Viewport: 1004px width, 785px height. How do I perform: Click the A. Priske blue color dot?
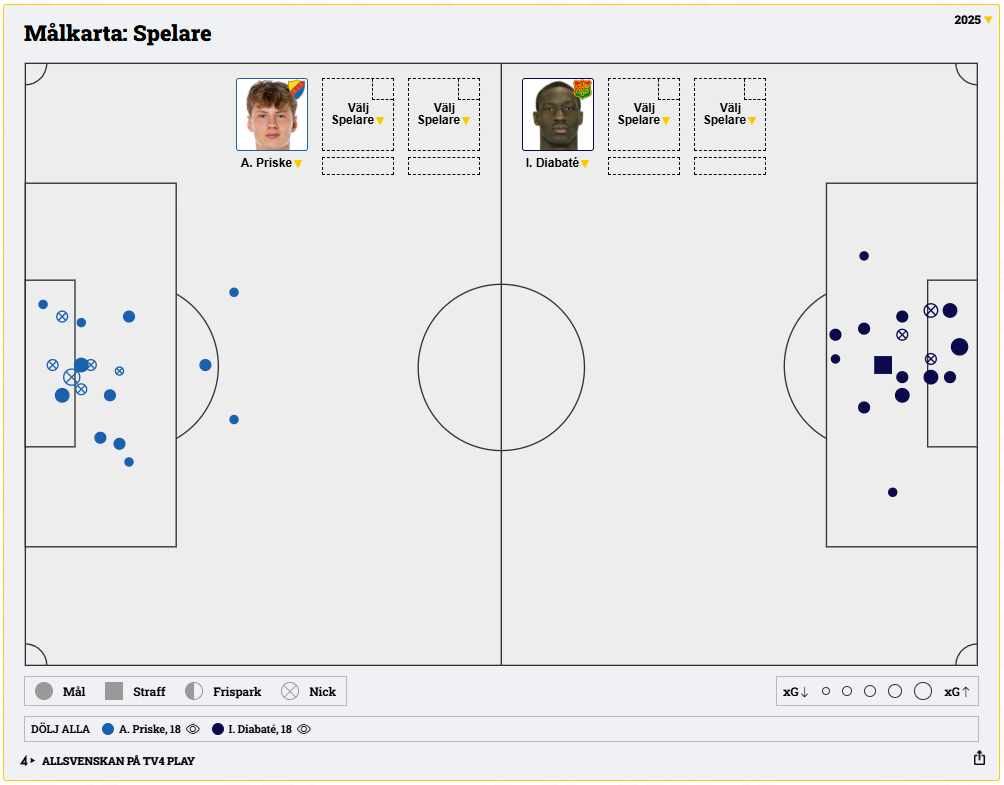pos(108,729)
